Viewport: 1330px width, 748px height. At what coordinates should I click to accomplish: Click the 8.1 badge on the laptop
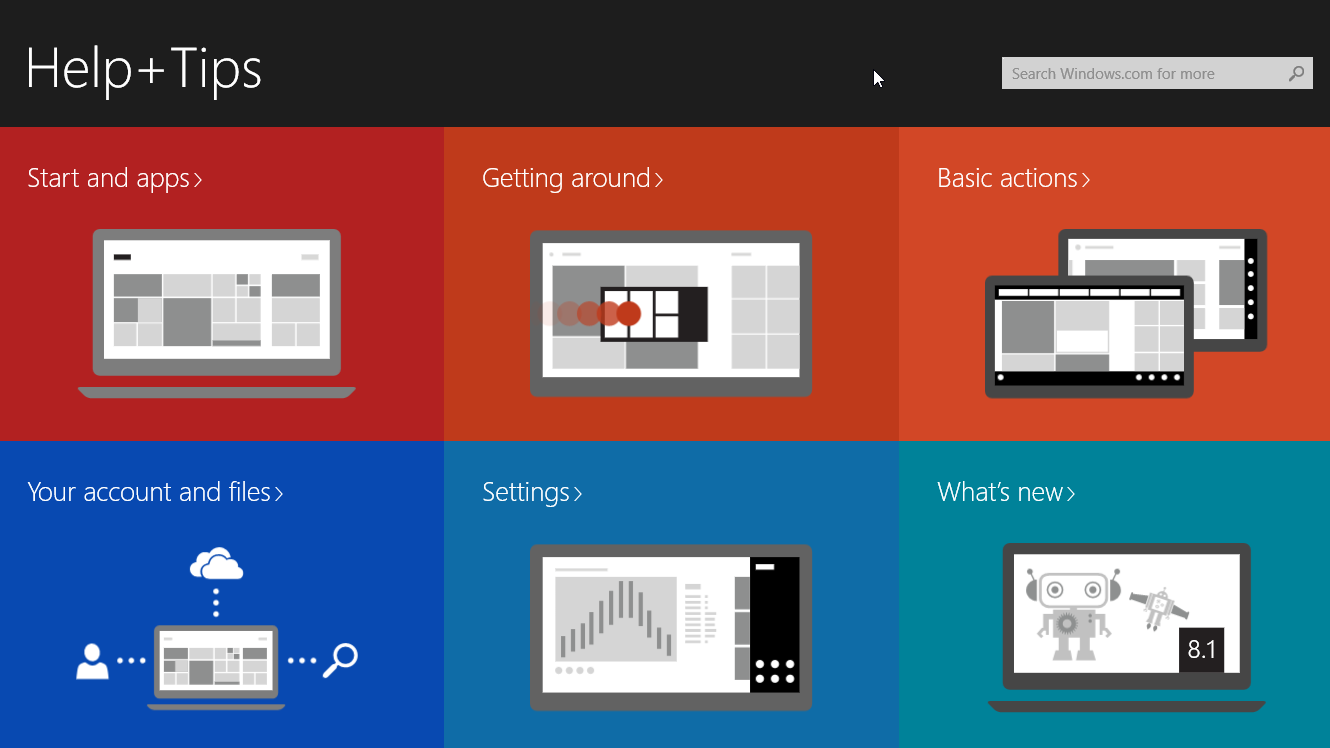pos(1201,650)
